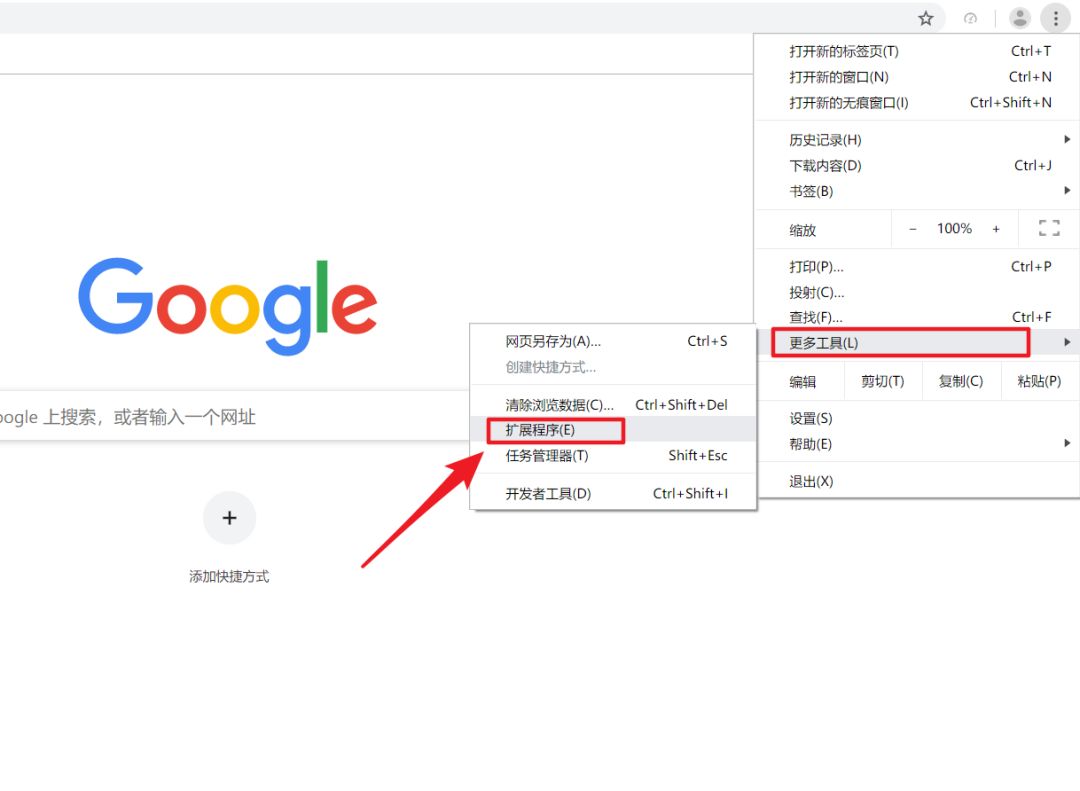
Task: Expand the 历史记录(H) submenu
Action: (x=917, y=140)
